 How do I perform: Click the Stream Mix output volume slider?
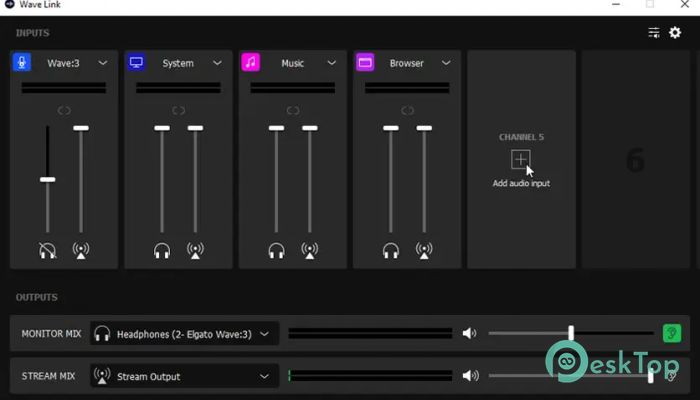point(571,375)
